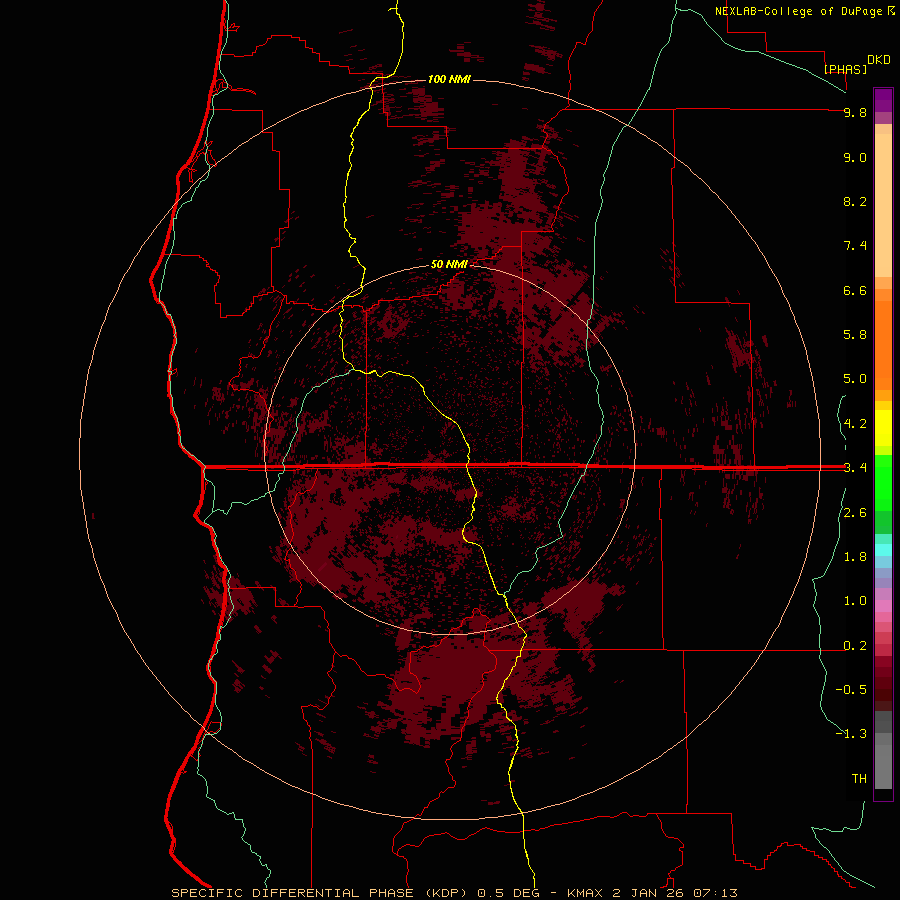Pick the bright green color bar segment
The width and height of the screenshot is (900, 900).
(x=883, y=482)
